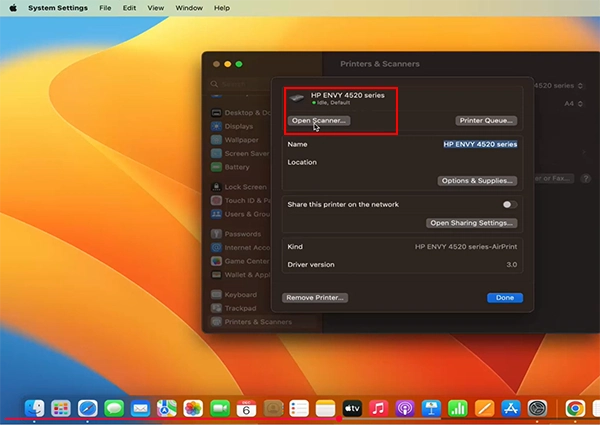Select Internet Accounts in sidebar
Viewport: 600px width, 425px height.
coord(240,248)
